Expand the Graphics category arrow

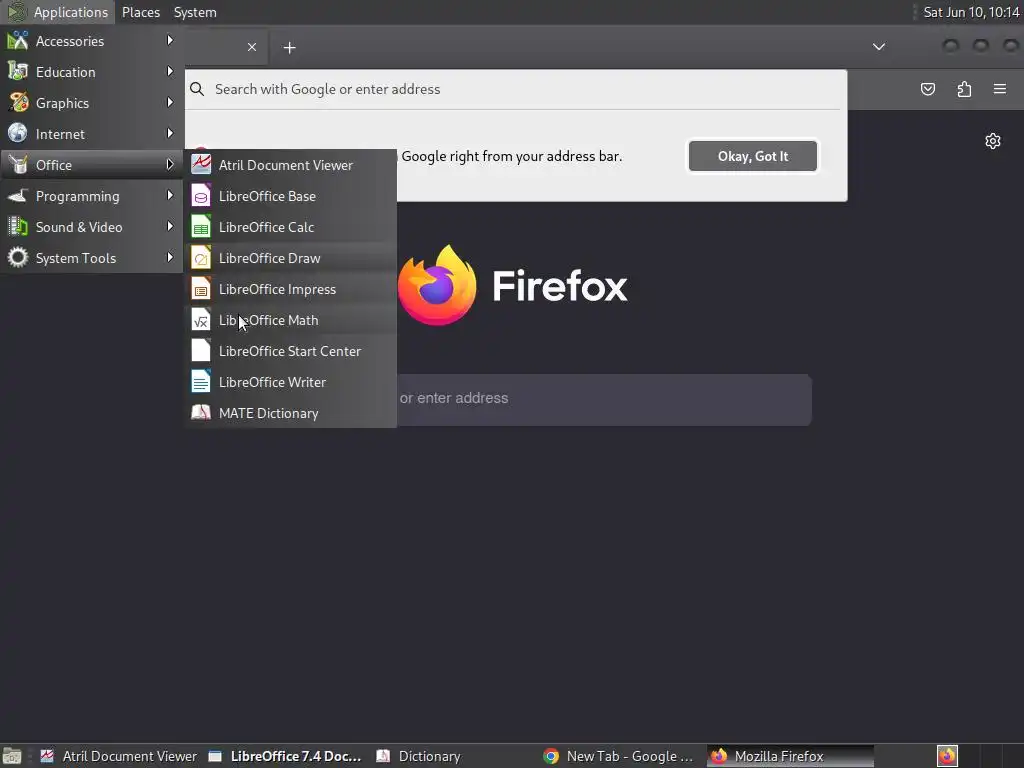point(170,103)
